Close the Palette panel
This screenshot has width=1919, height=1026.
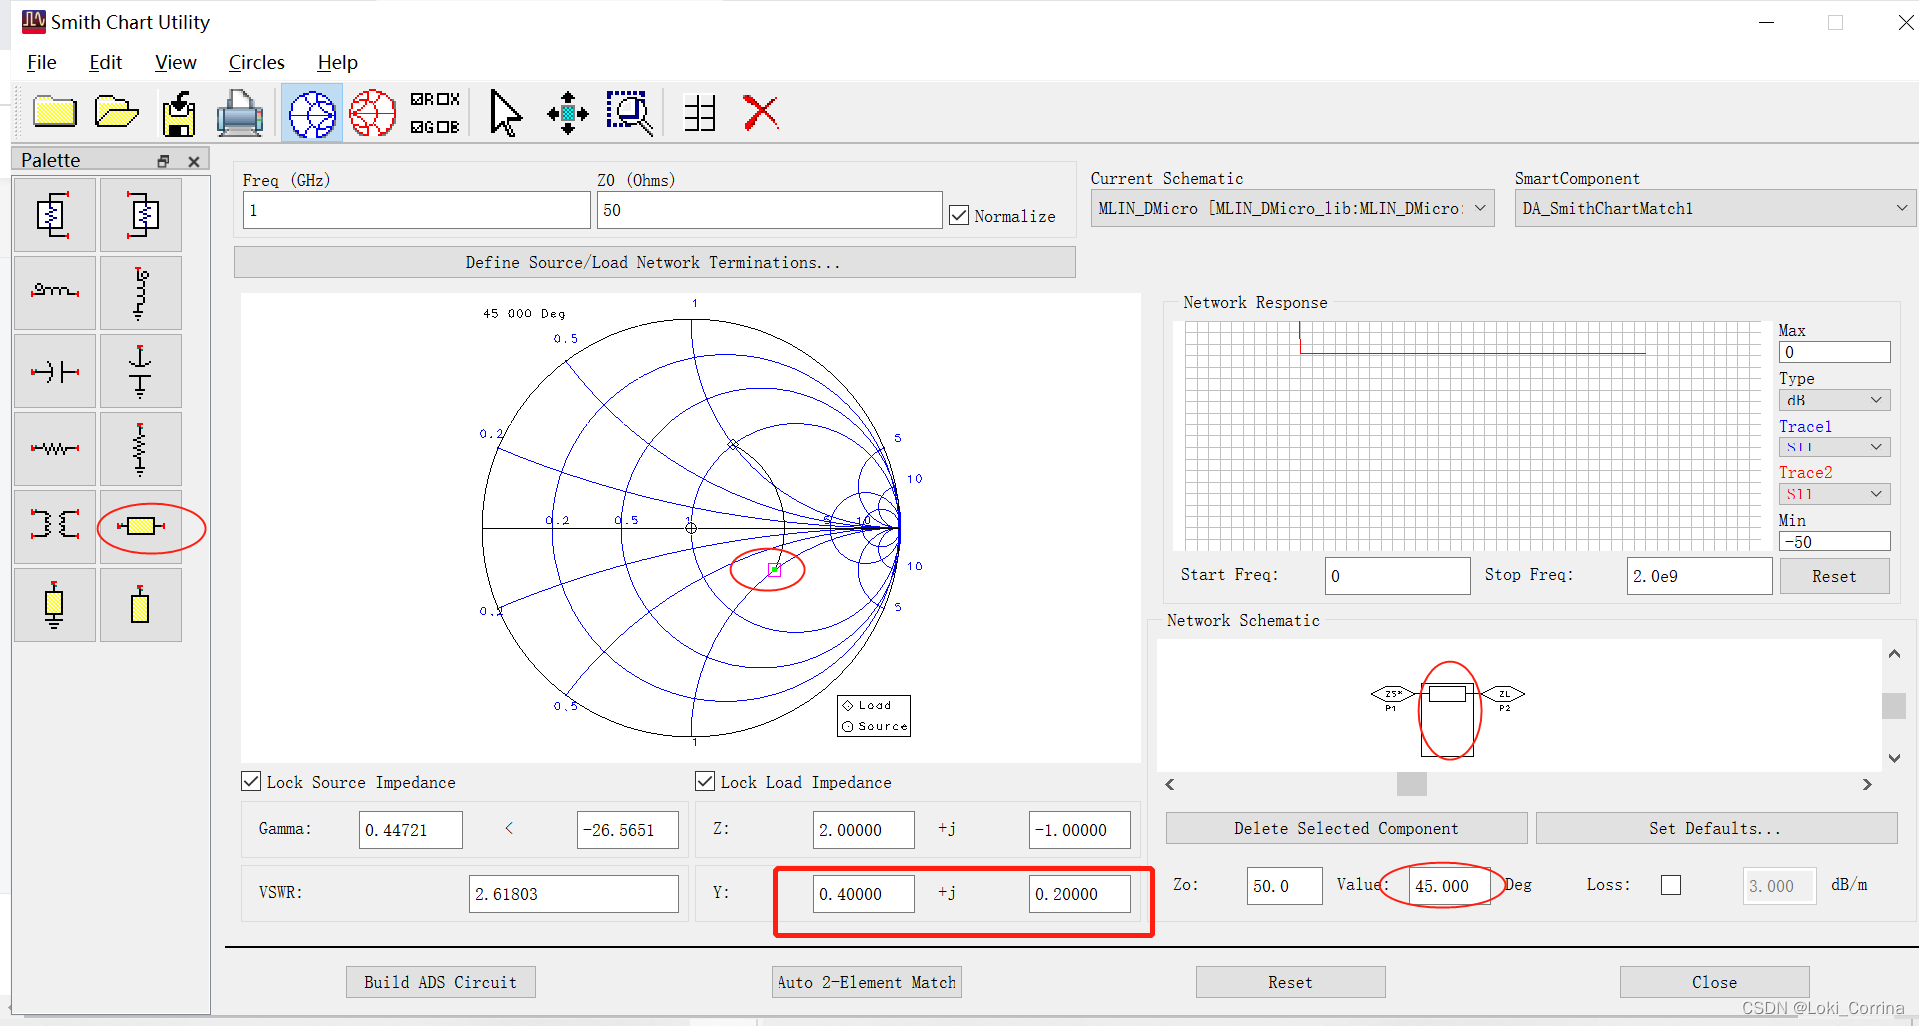coord(194,161)
